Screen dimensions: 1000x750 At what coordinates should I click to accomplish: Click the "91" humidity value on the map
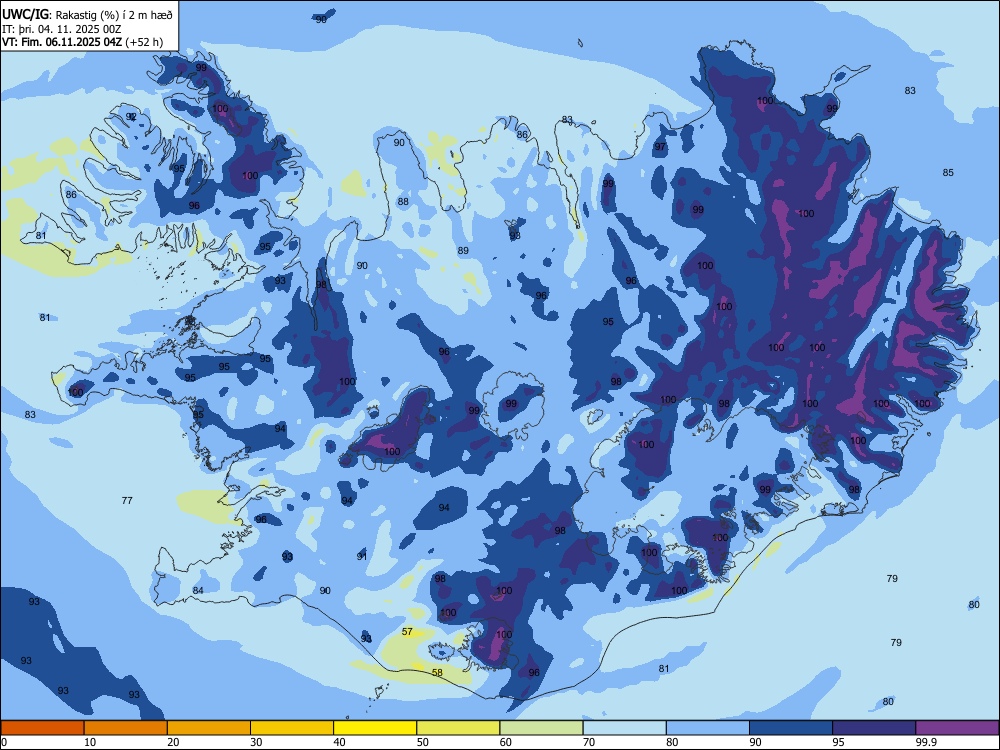362,556
